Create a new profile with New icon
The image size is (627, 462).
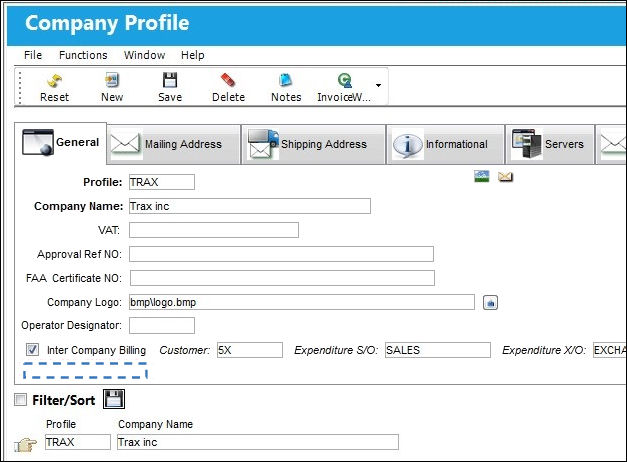pyautogui.click(x=112, y=88)
